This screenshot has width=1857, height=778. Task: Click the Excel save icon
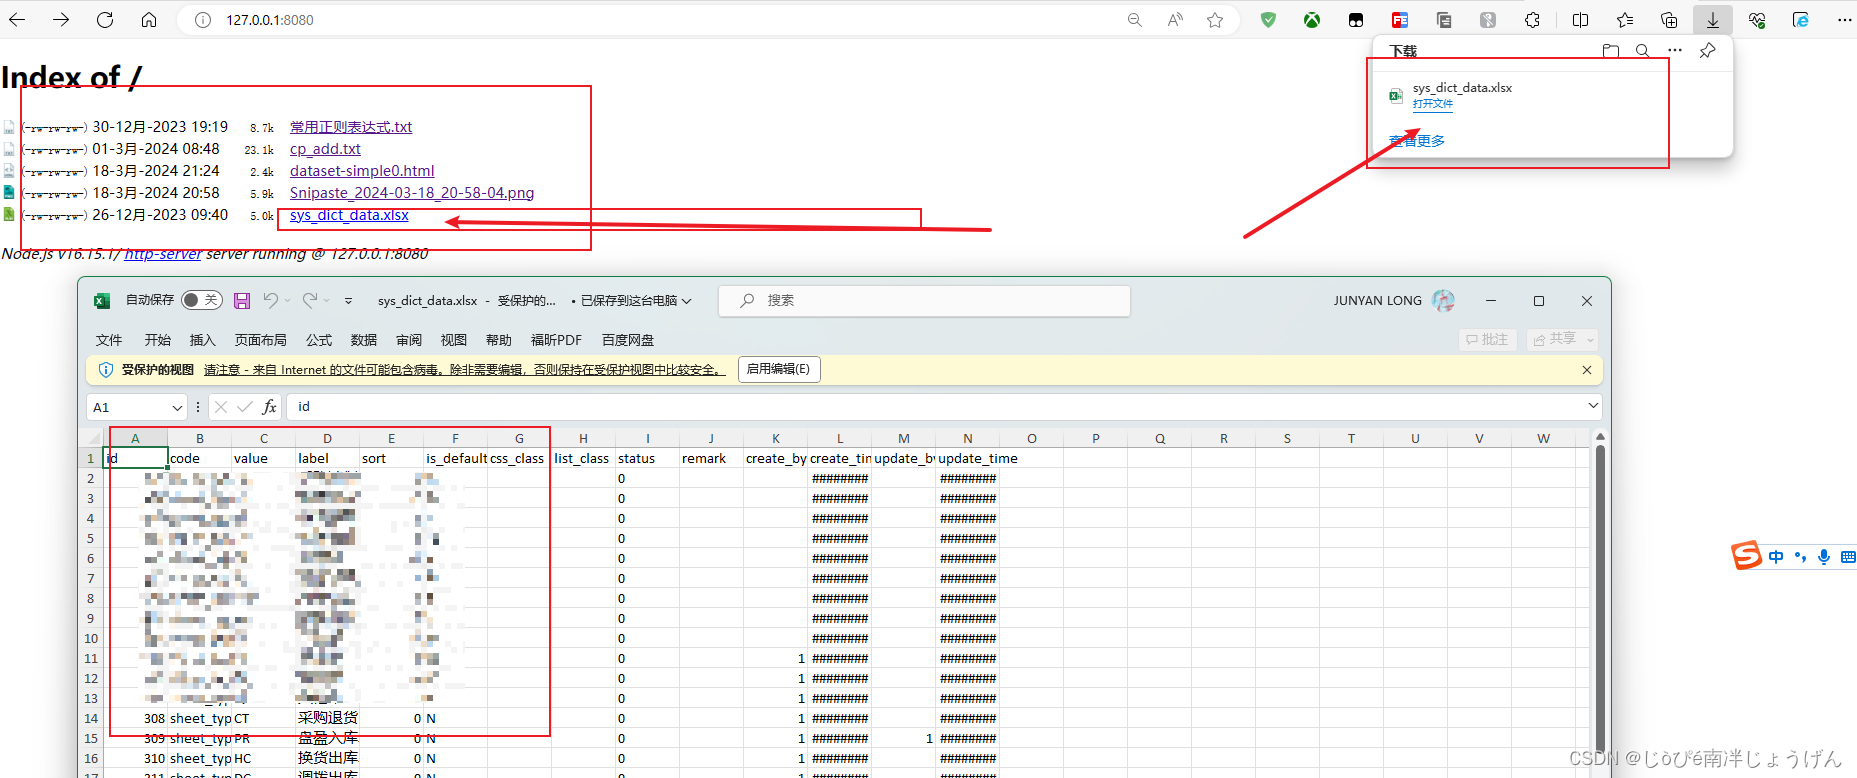(242, 300)
